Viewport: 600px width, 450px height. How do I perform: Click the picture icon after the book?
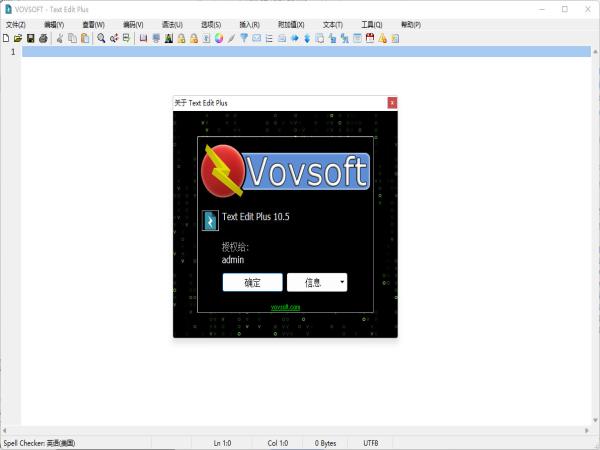point(168,38)
